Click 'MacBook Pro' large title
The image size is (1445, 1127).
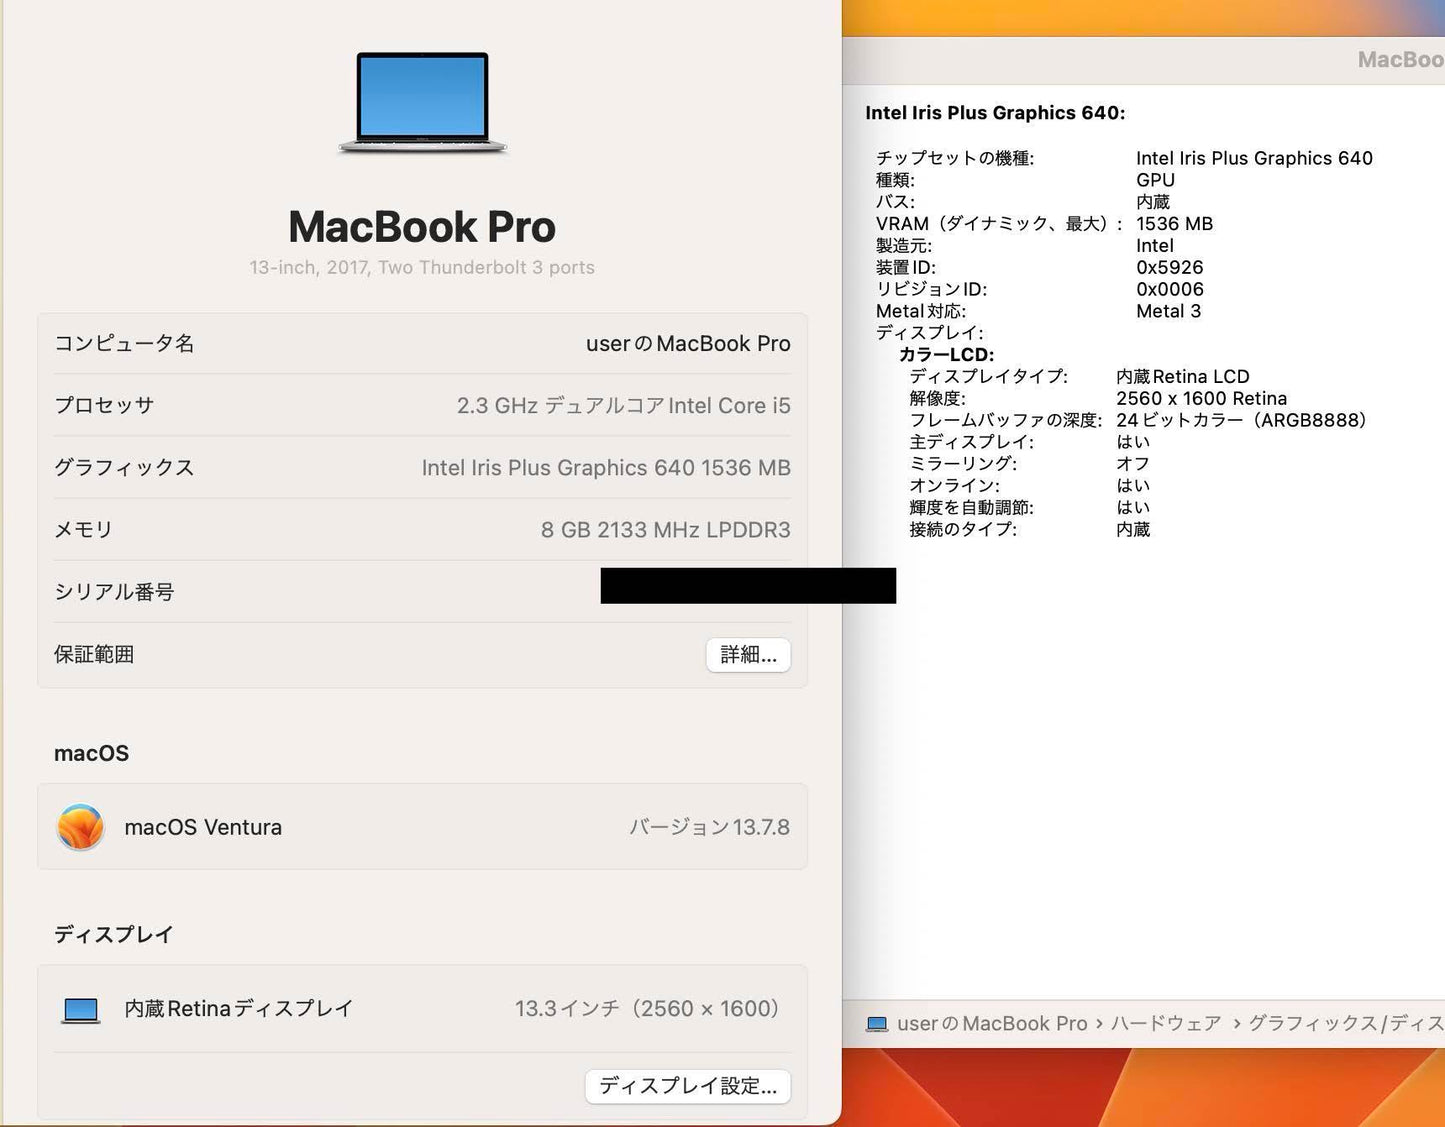tap(422, 227)
